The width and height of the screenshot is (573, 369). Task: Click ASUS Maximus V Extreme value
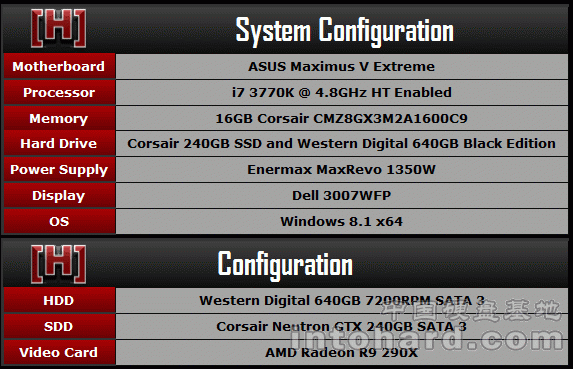click(x=341, y=66)
